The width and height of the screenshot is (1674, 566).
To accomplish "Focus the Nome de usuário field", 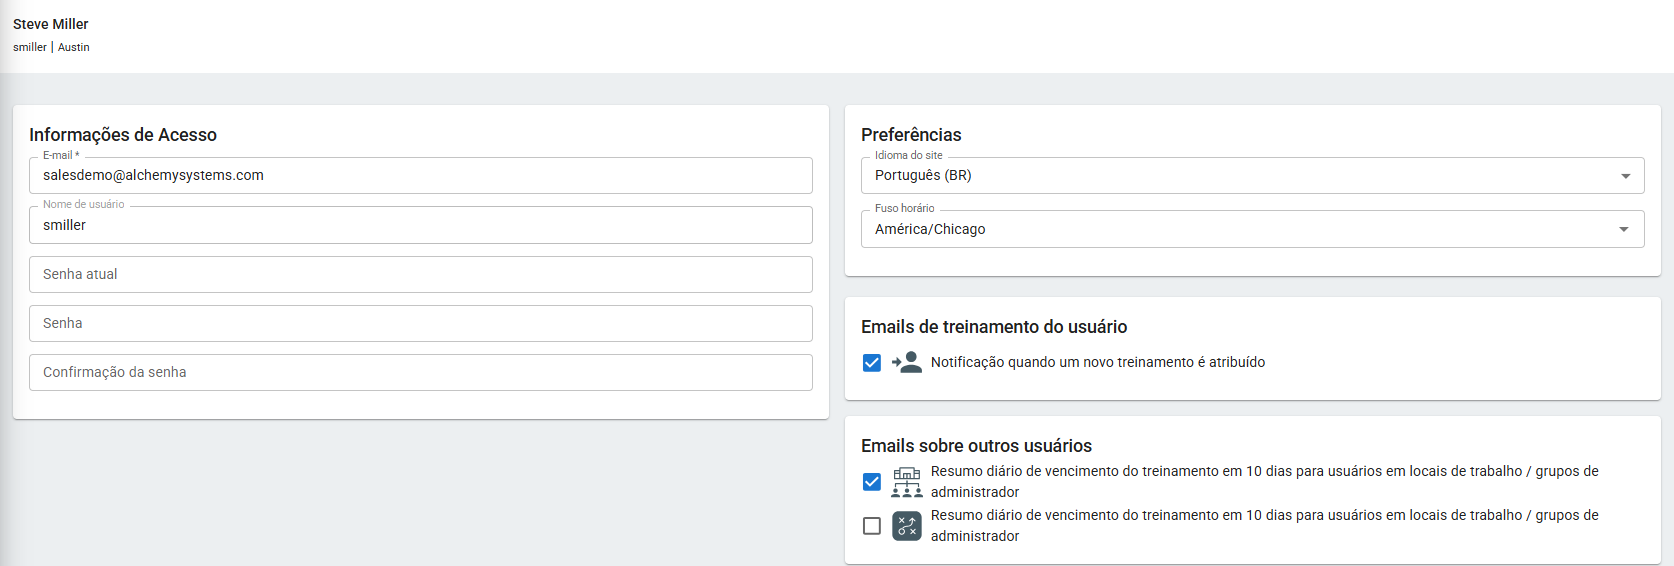I will (420, 225).
